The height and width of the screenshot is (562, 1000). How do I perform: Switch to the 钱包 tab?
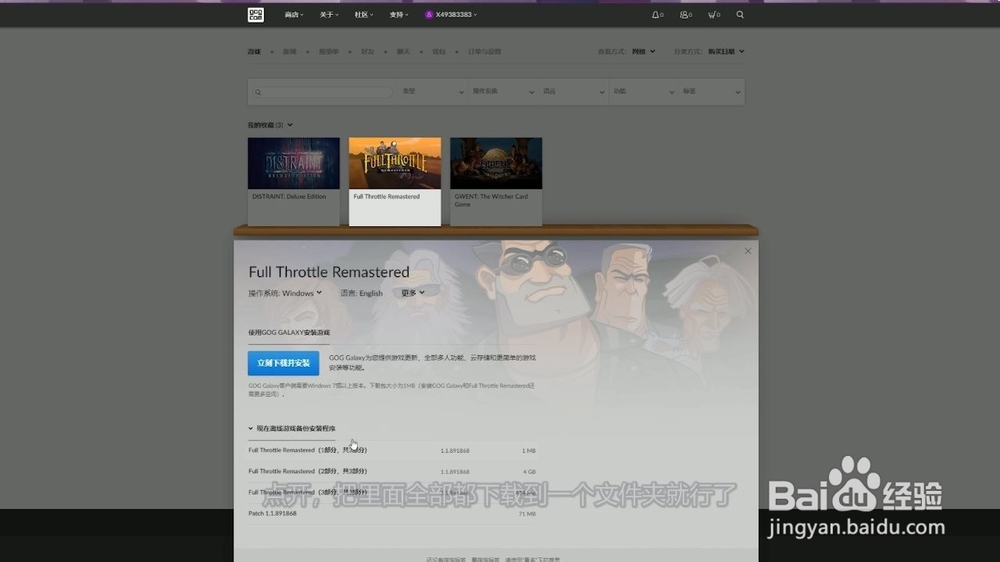point(439,52)
